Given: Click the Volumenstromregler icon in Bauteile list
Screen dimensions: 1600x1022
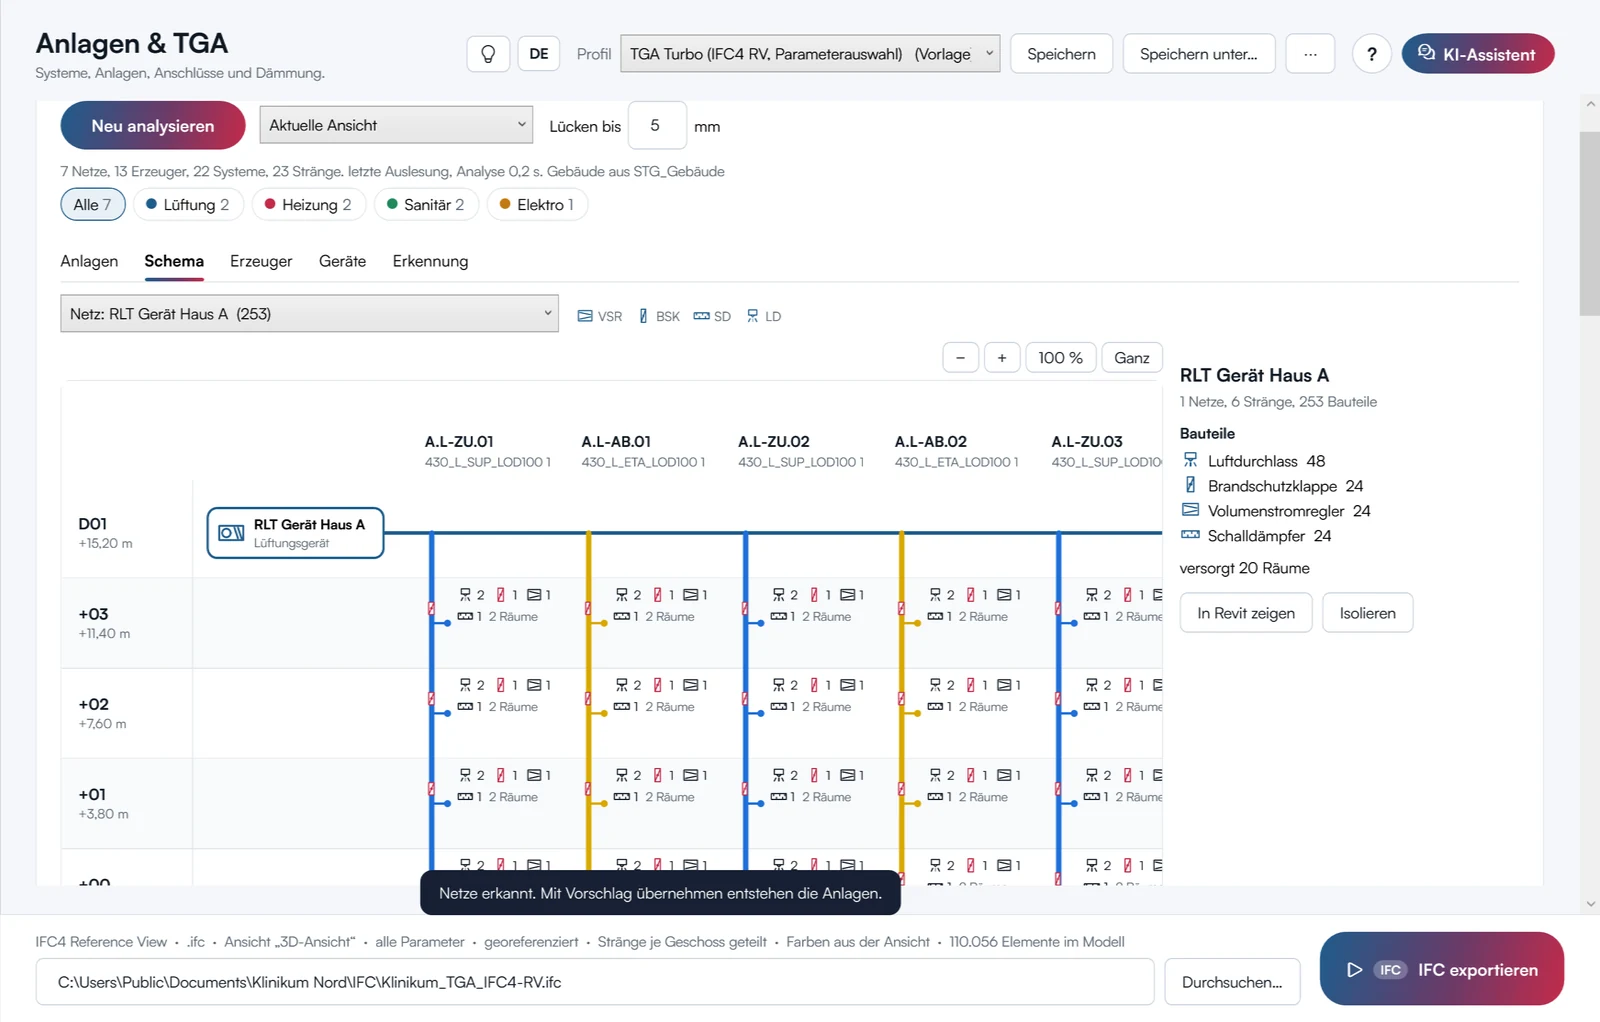Looking at the screenshot, I should tap(1190, 510).
